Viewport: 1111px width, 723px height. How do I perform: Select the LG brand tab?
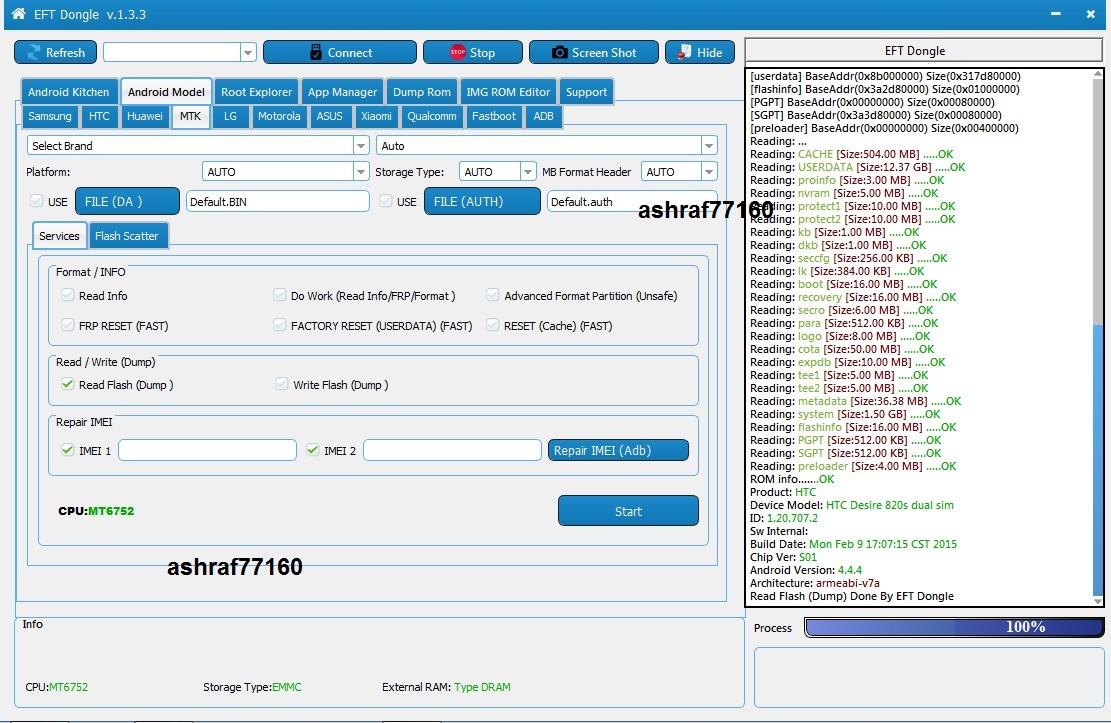[230, 116]
